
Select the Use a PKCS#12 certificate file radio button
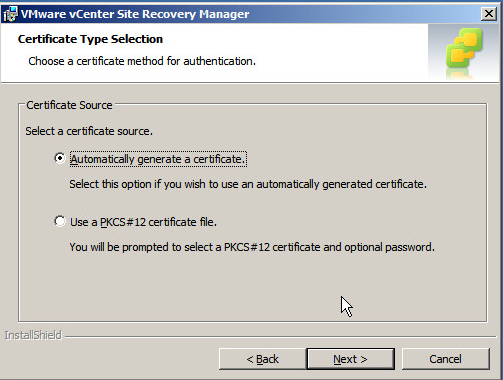pos(60,221)
